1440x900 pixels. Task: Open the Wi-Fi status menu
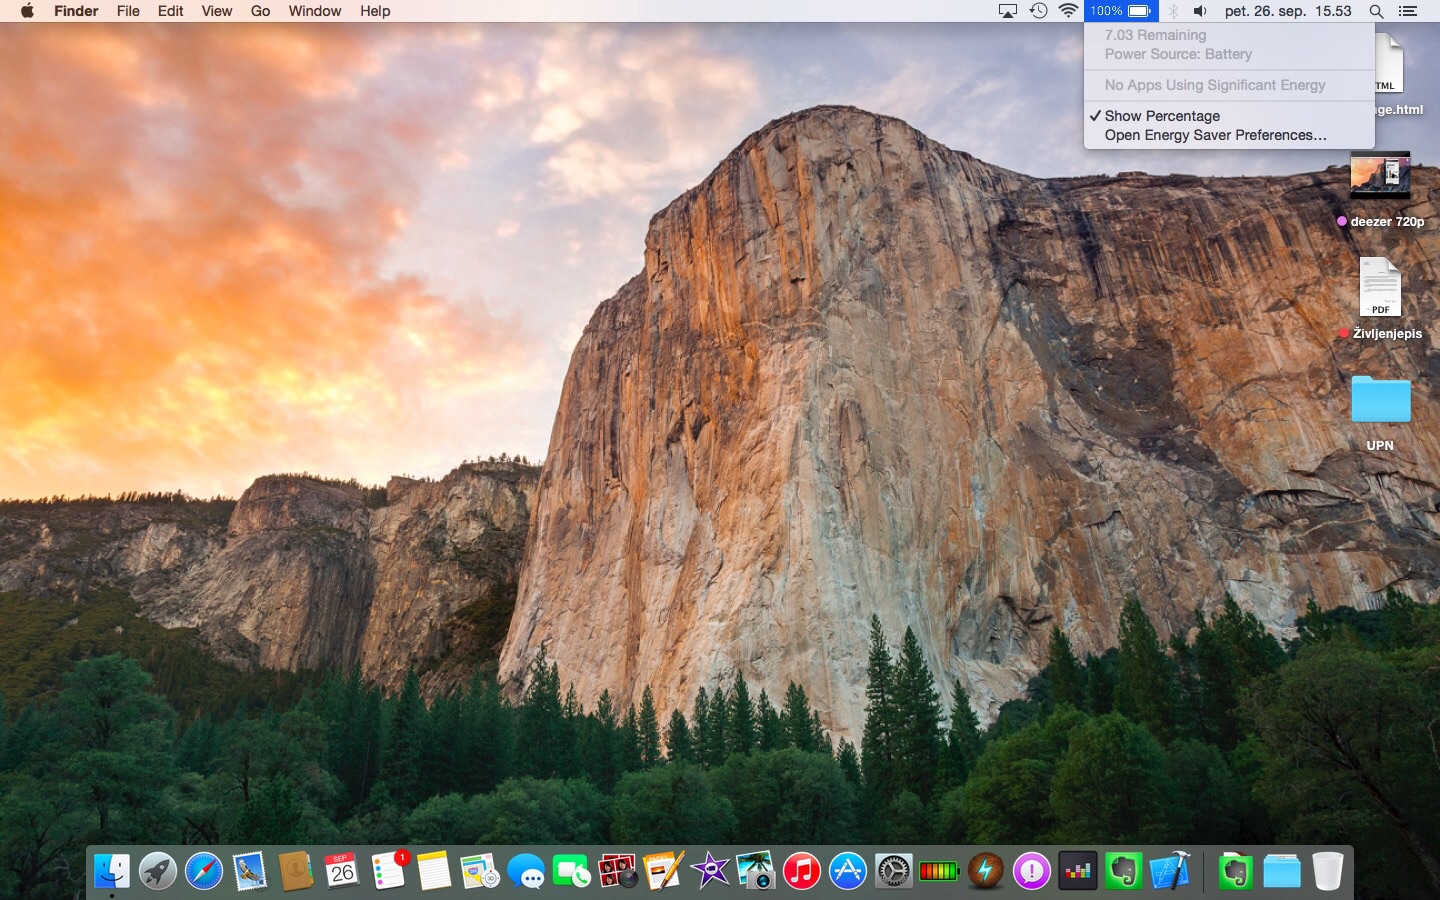click(1069, 11)
